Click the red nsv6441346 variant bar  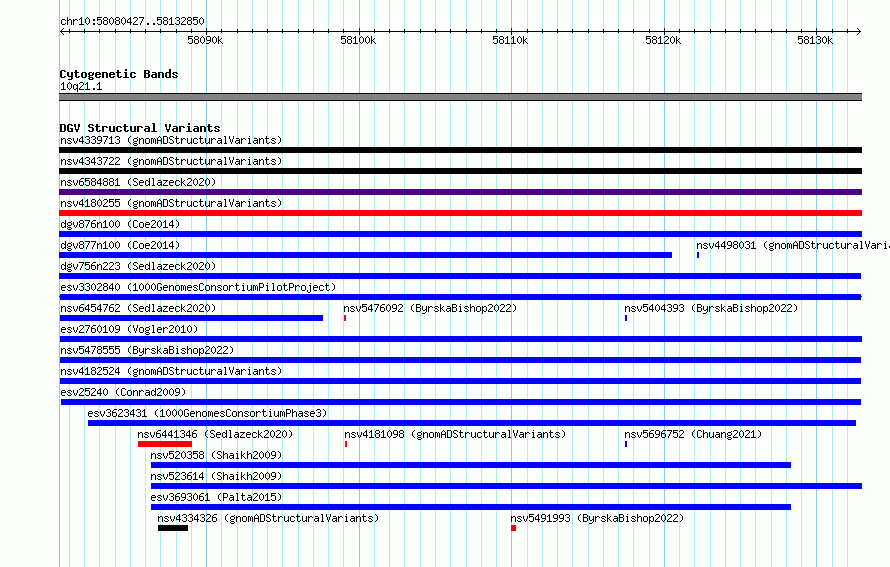tap(165, 444)
